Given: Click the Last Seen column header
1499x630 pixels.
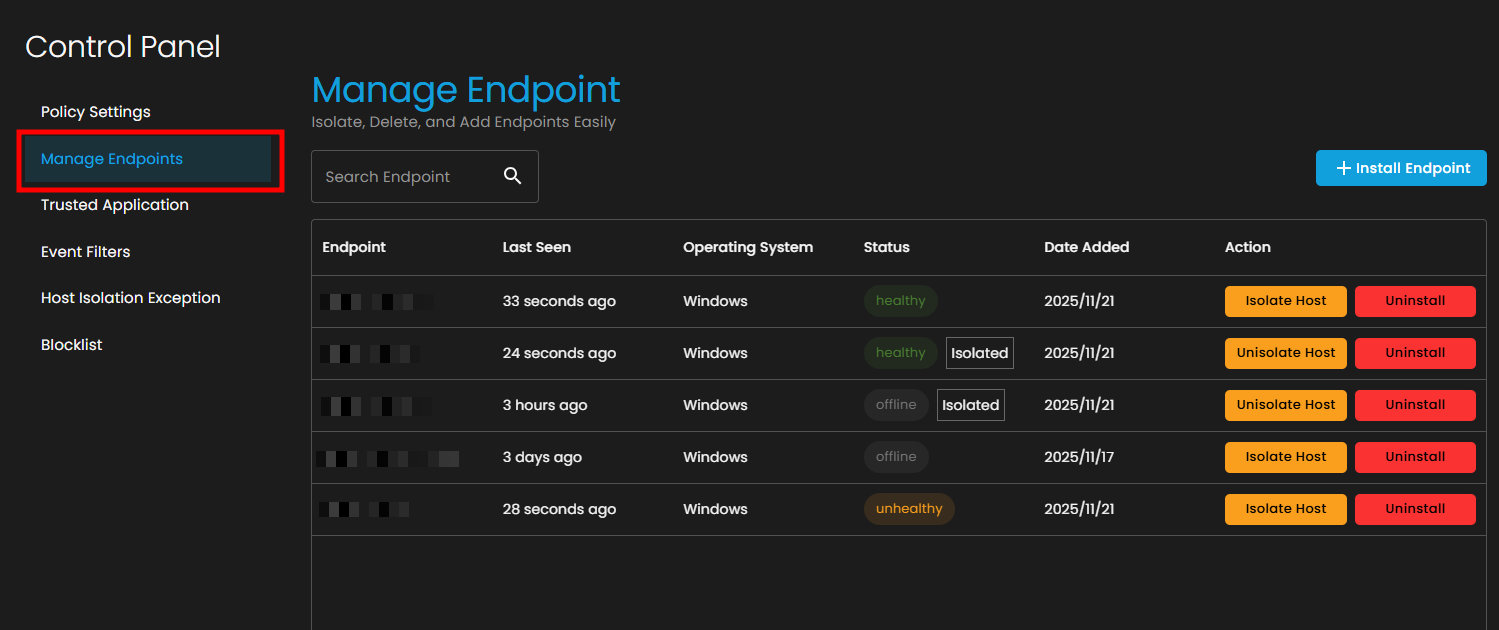Looking at the screenshot, I should click(x=537, y=247).
